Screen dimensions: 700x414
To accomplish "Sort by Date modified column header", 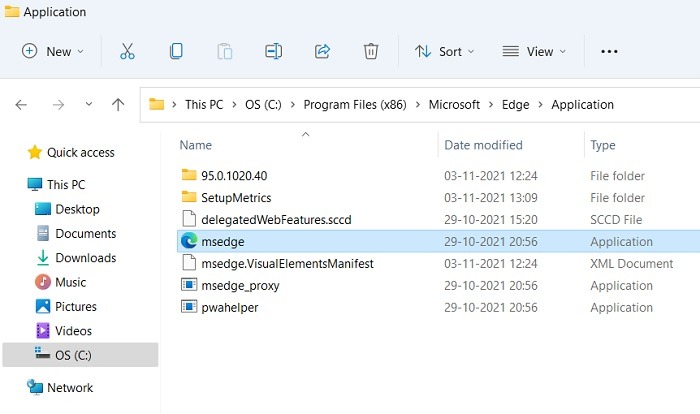I will (483, 145).
